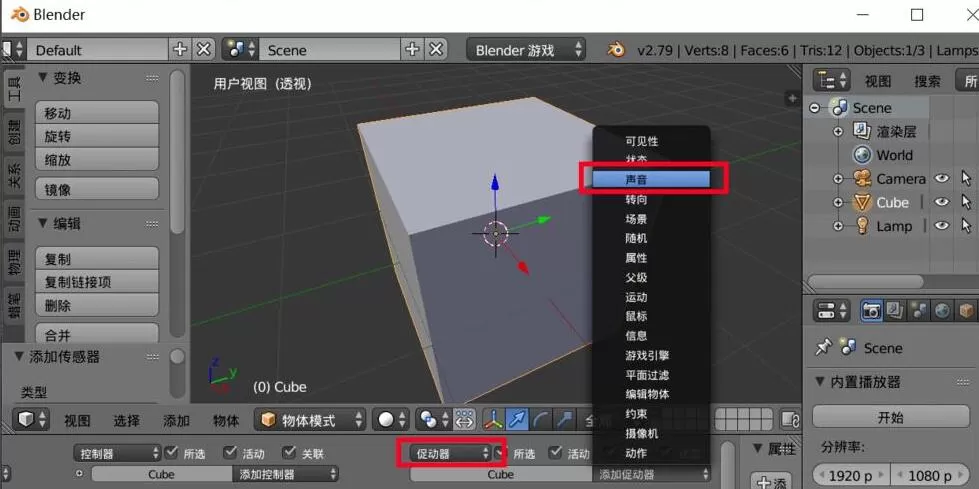Click the 复制链接项 button

click(x=97, y=282)
